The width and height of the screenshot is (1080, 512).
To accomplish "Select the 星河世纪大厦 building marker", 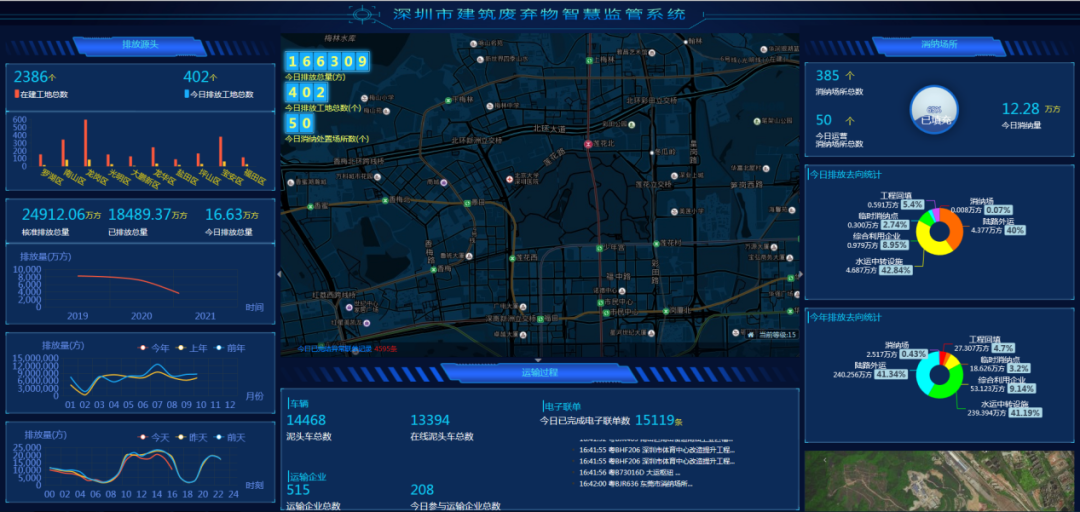I will (652, 332).
